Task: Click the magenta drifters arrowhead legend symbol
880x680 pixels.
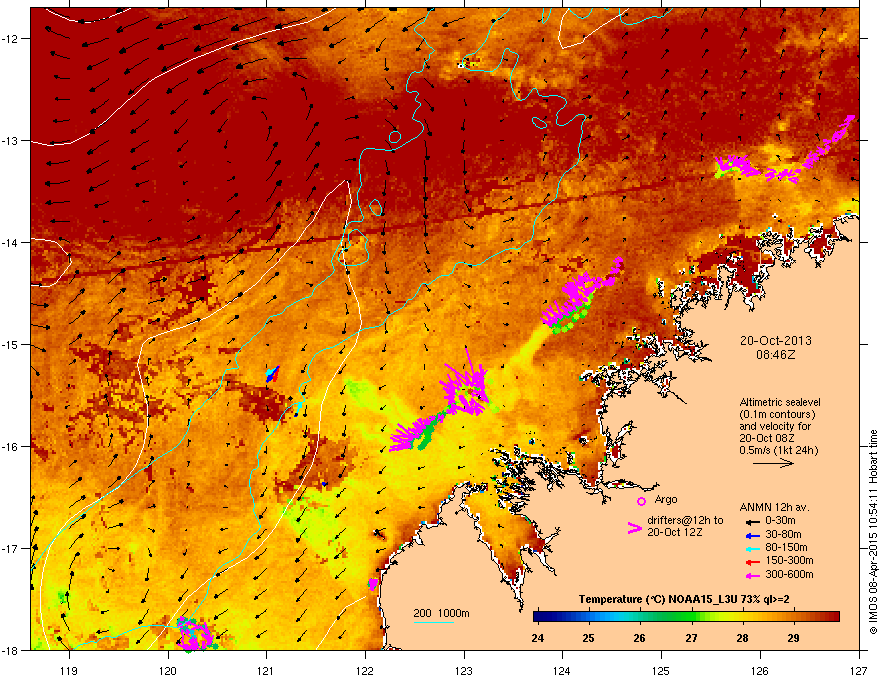Action: (634, 528)
